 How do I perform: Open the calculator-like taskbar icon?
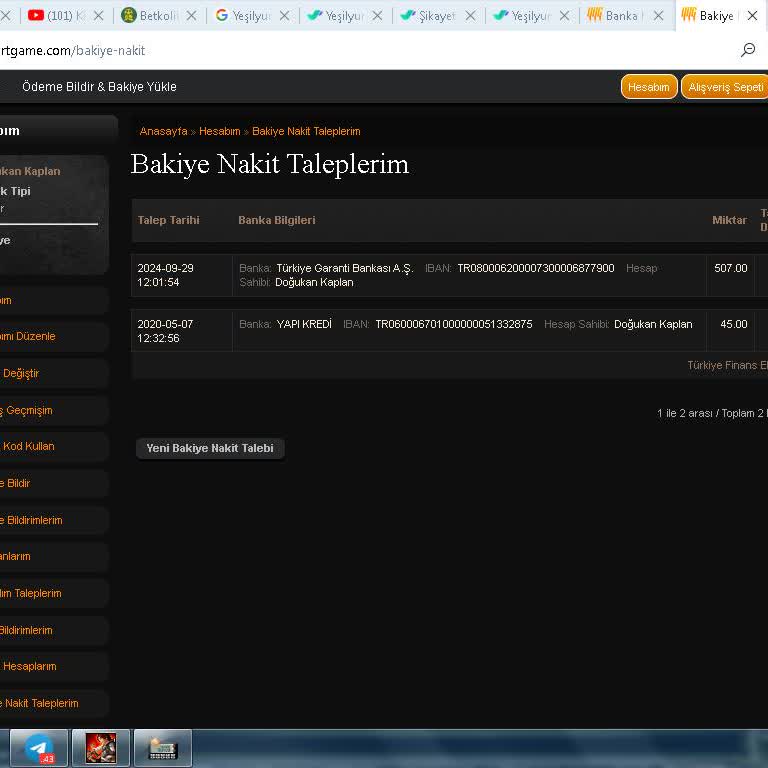coord(163,748)
